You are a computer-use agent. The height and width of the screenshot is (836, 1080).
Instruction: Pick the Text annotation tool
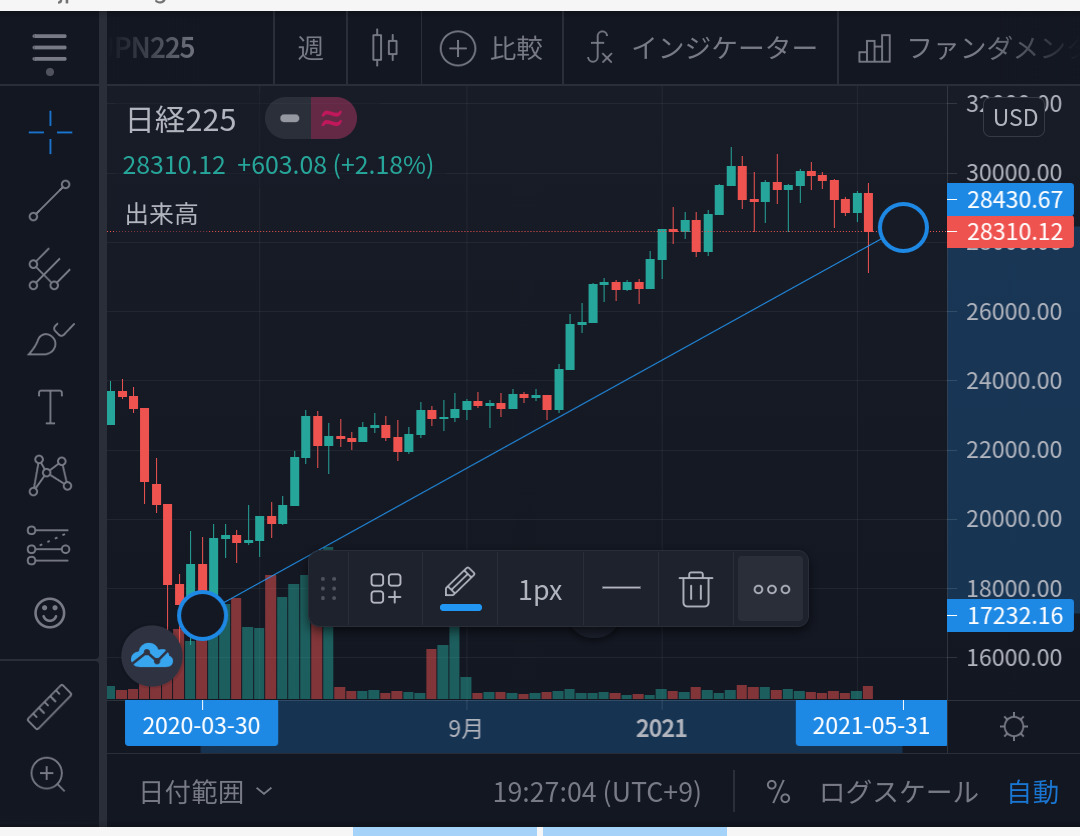click(49, 407)
